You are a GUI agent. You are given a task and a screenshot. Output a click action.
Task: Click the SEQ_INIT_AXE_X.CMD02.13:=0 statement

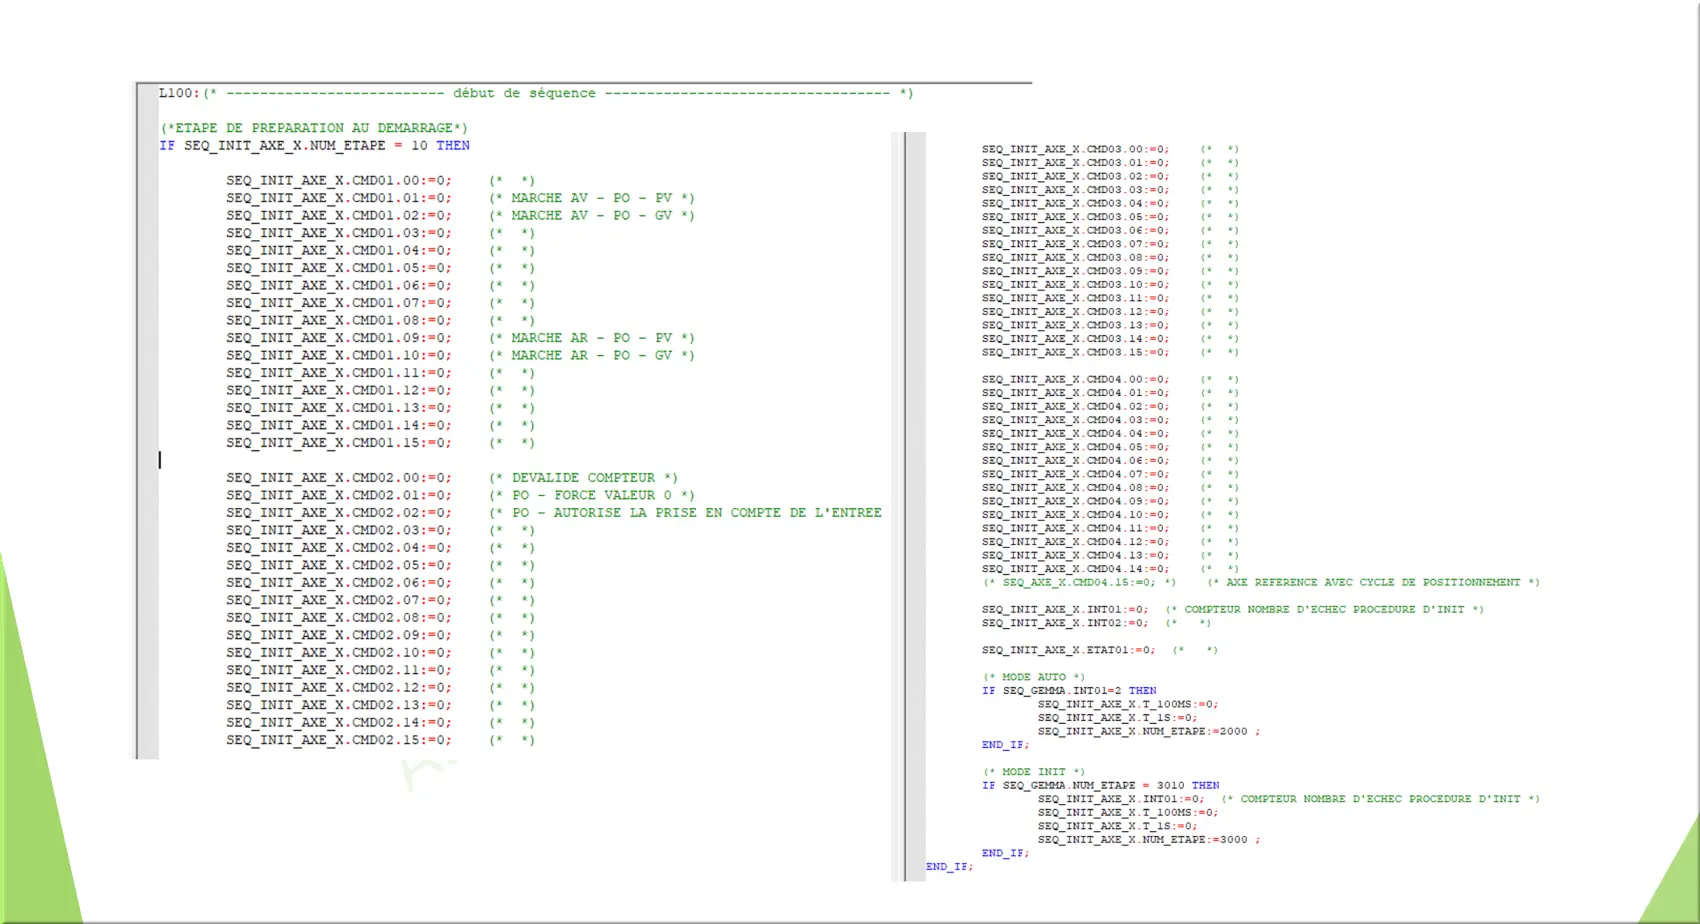(339, 705)
